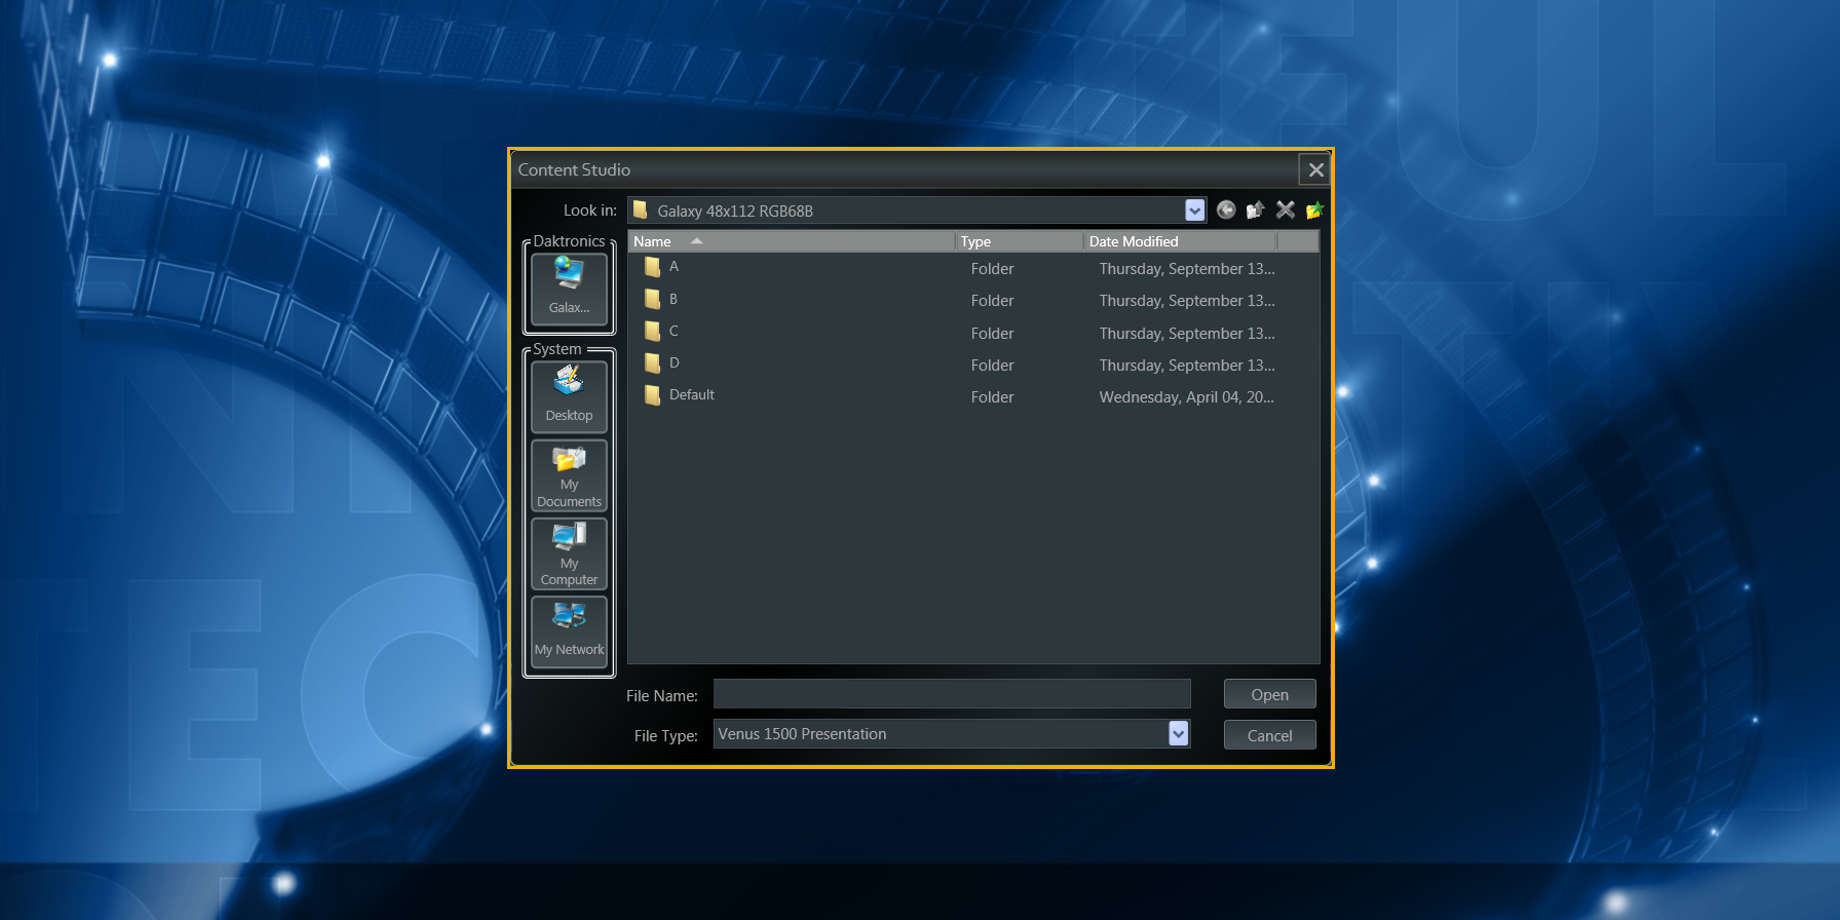Open My Documents from sidebar
Image resolution: width=1840 pixels, height=920 pixels.
click(569, 476)
